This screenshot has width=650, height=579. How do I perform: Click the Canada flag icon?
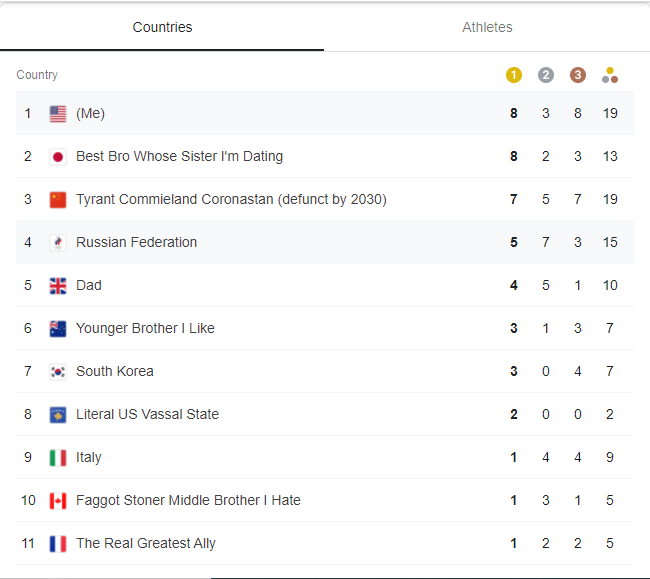point(58,501)
